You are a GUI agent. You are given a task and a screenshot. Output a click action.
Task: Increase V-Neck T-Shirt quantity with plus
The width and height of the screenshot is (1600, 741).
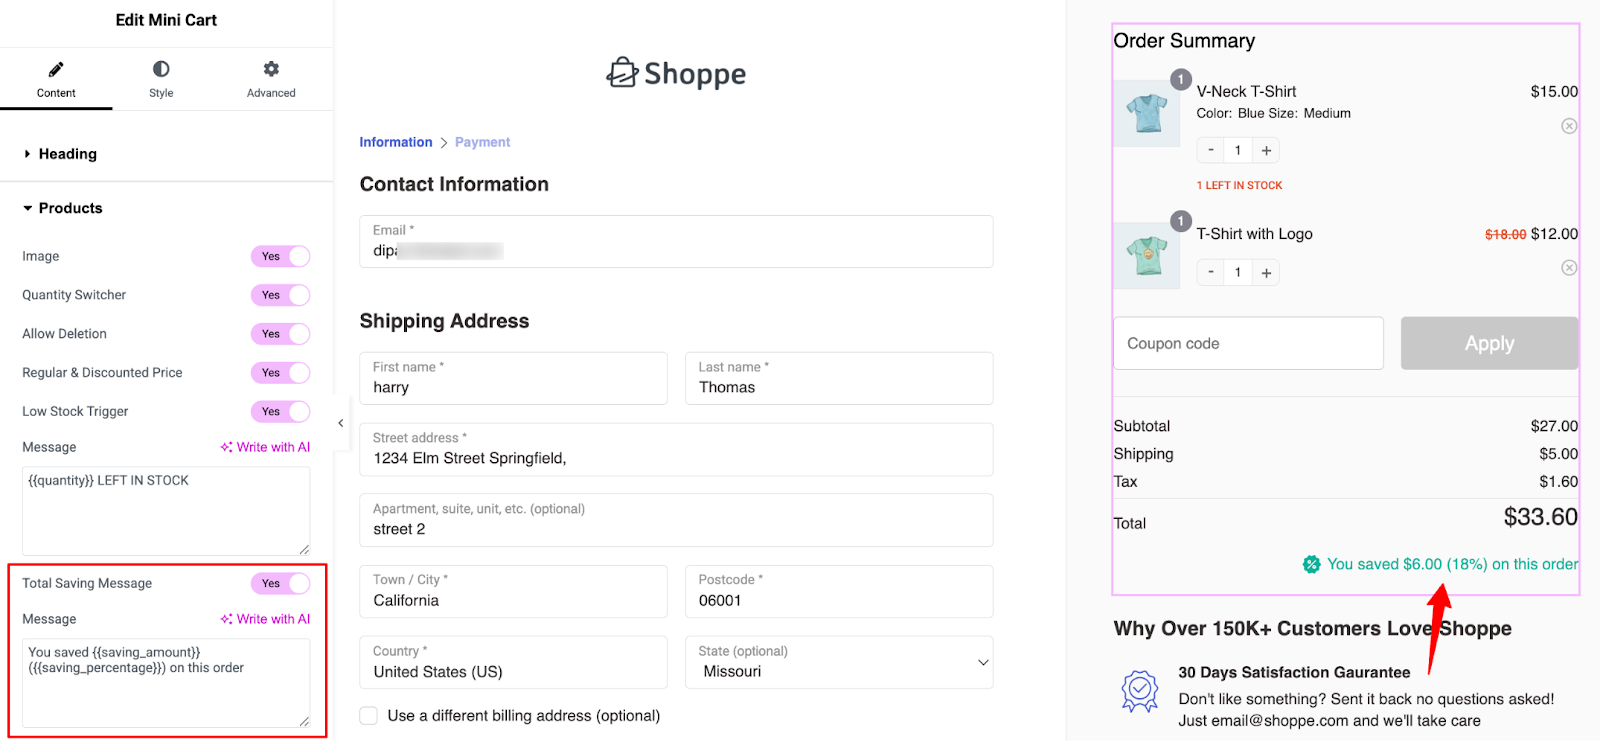point(1266,151)
